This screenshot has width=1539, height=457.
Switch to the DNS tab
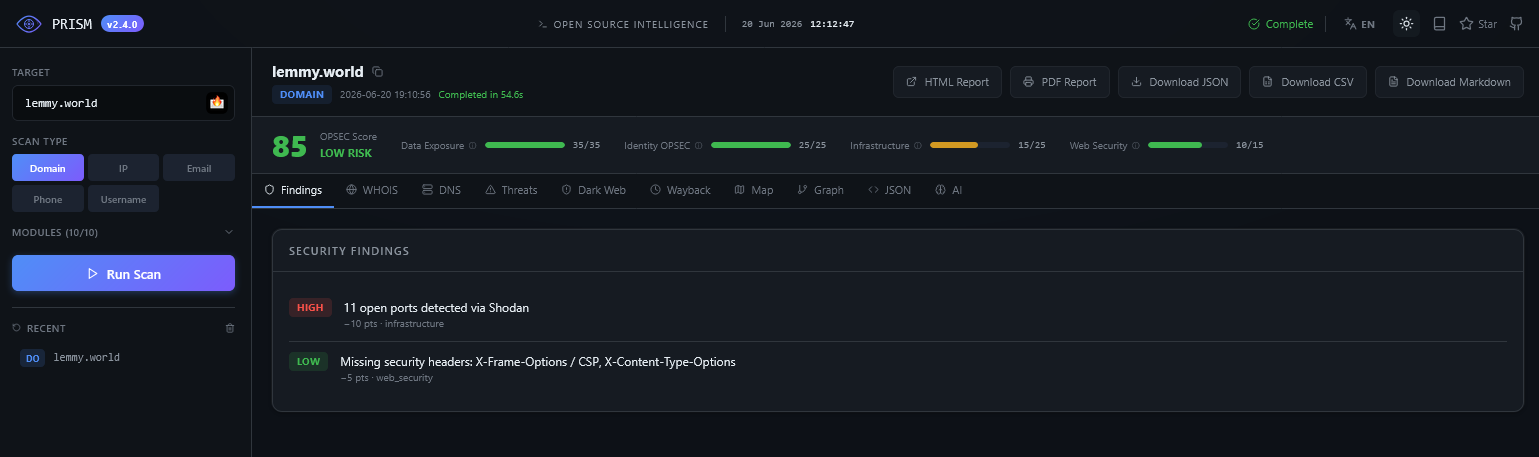coord(442,190)
